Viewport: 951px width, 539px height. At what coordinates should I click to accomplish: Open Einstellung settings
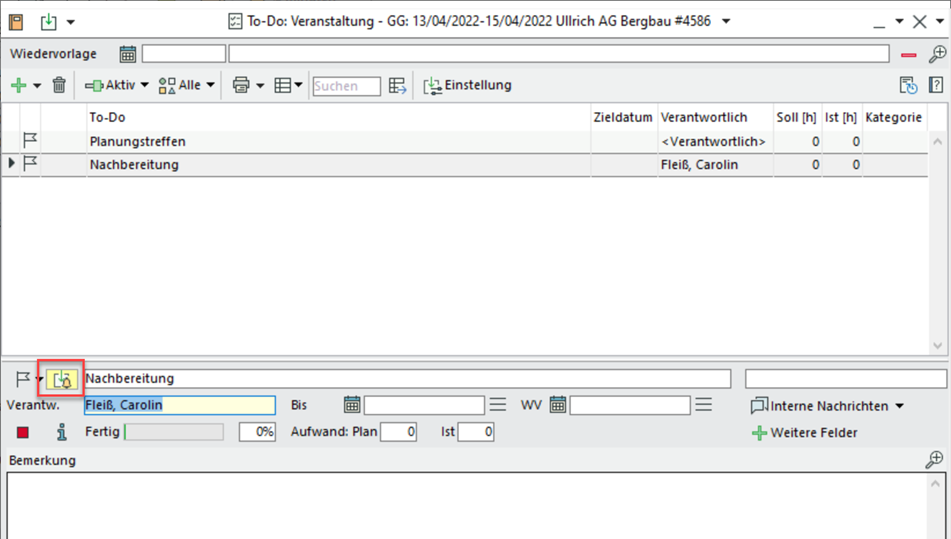point(467,86)
